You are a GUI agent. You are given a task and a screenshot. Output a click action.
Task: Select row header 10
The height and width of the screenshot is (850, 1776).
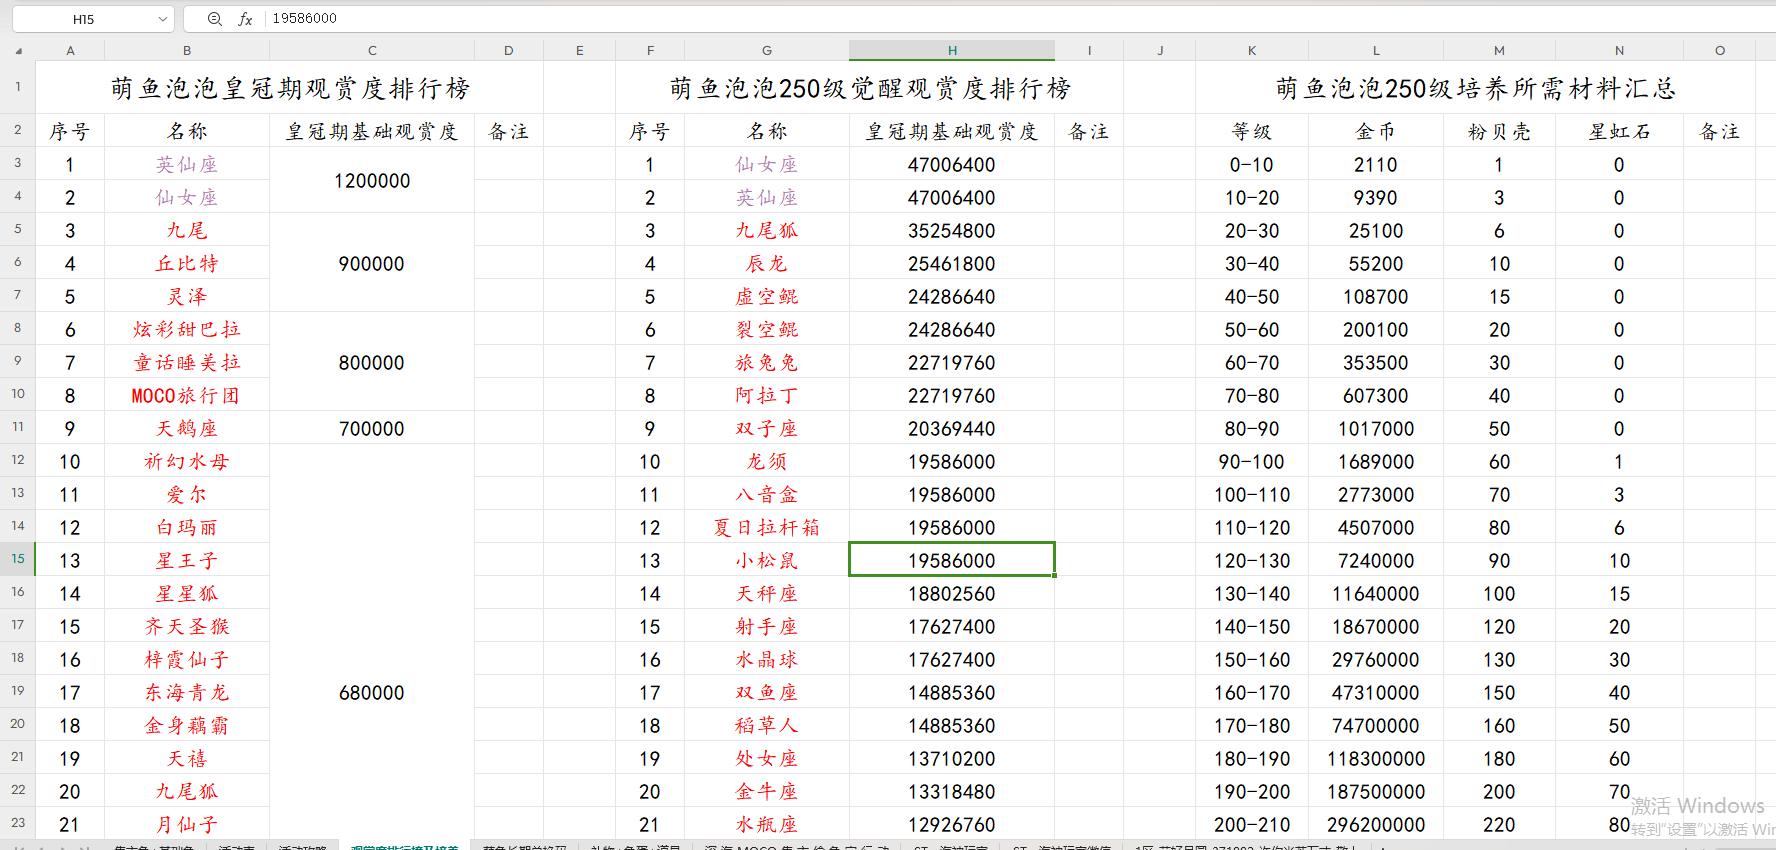(x=18, y=394)
